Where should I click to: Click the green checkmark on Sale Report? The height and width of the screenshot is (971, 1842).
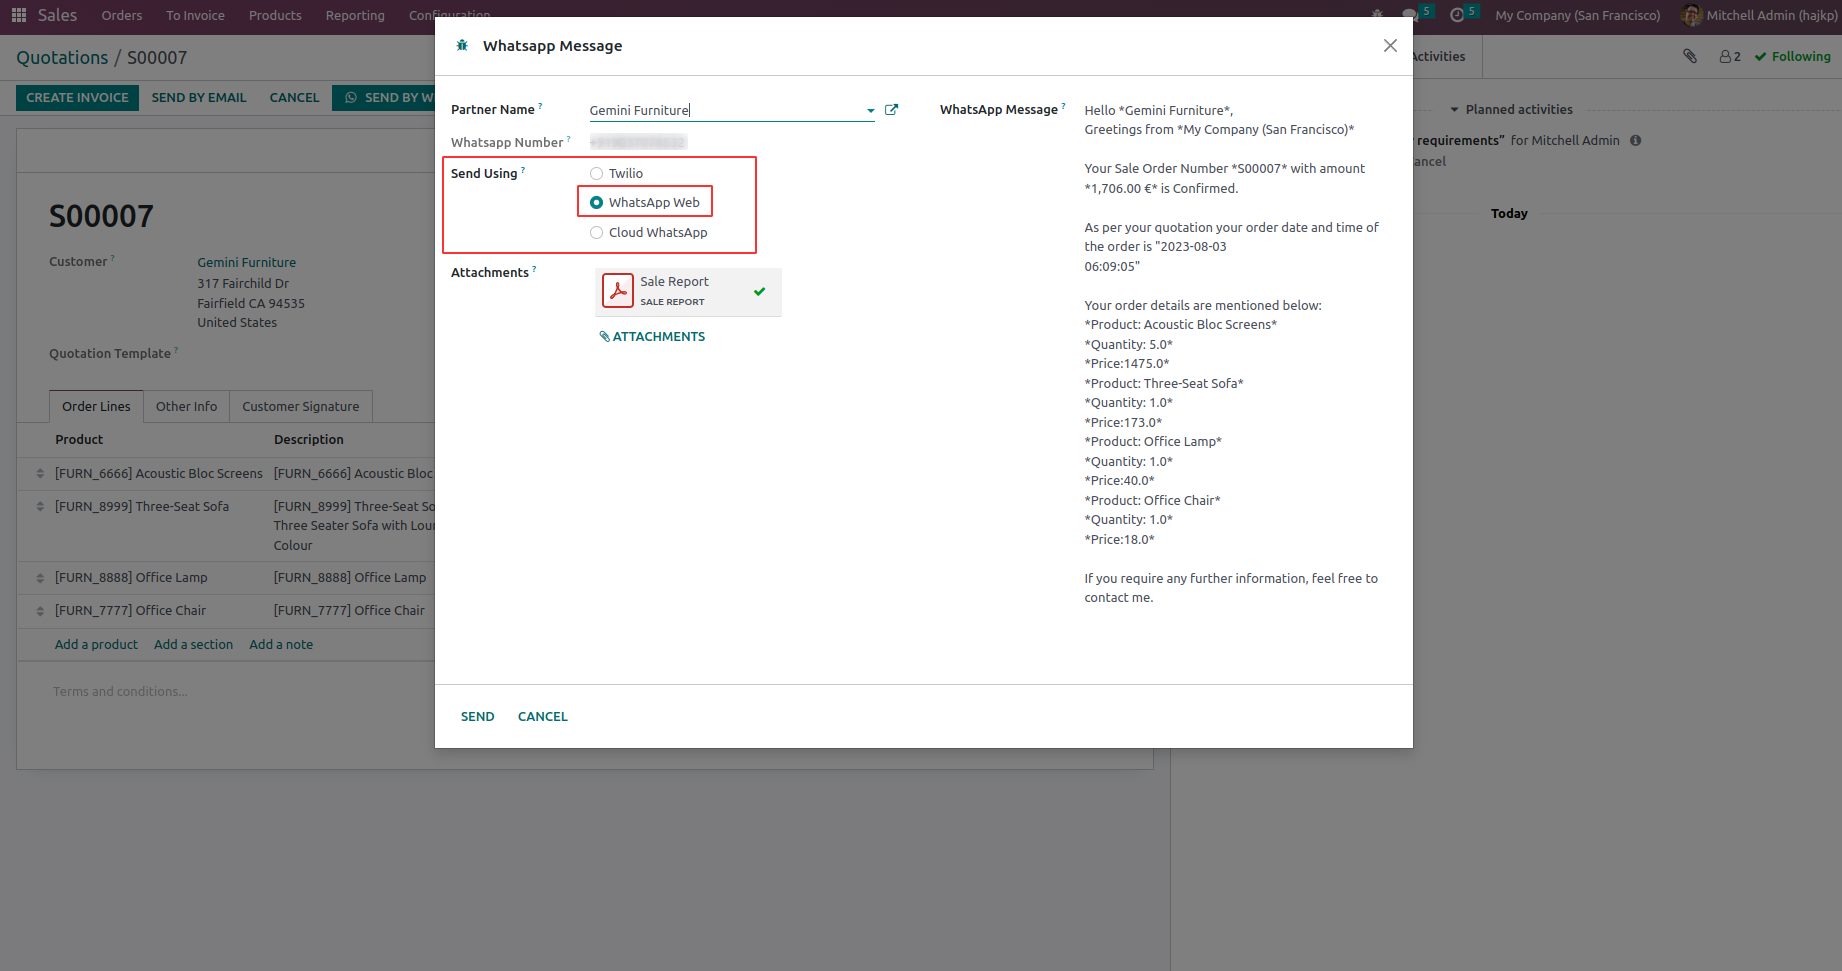coord(760,291)
